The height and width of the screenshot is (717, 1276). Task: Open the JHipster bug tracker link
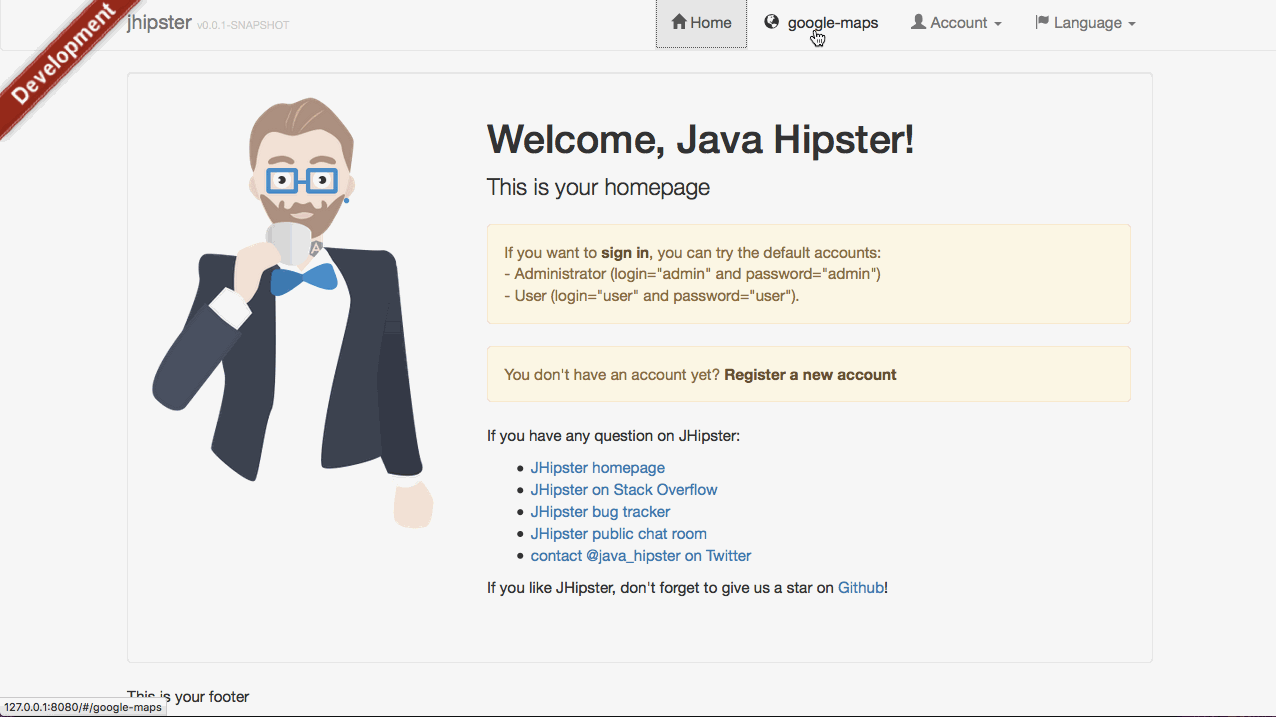pos(600,512)
